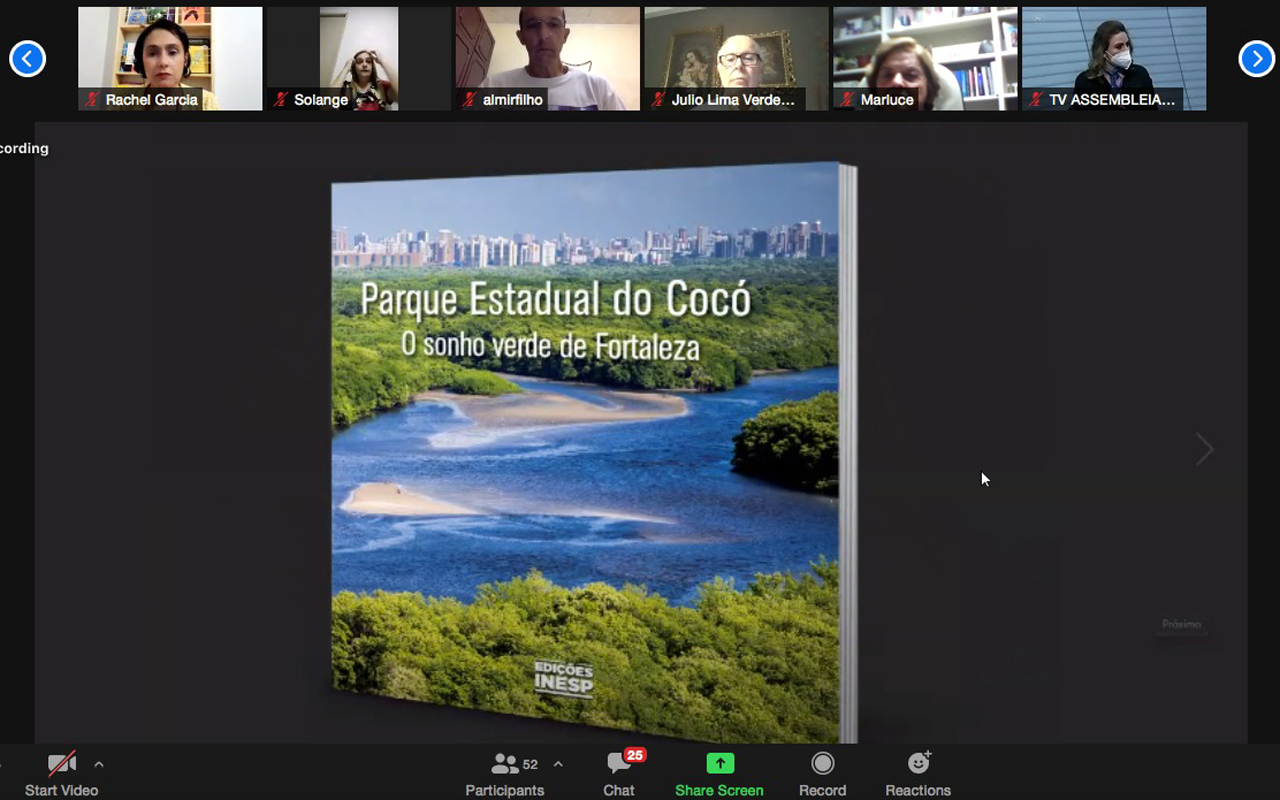The height and width of the screenshot is (800, 1280).
Task: Advance slide using the right chevron
Action: click(1204, 450)
